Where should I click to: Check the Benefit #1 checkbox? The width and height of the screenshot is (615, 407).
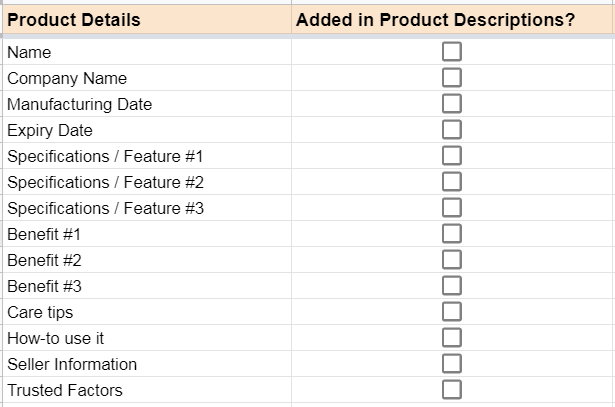point(452,234)
